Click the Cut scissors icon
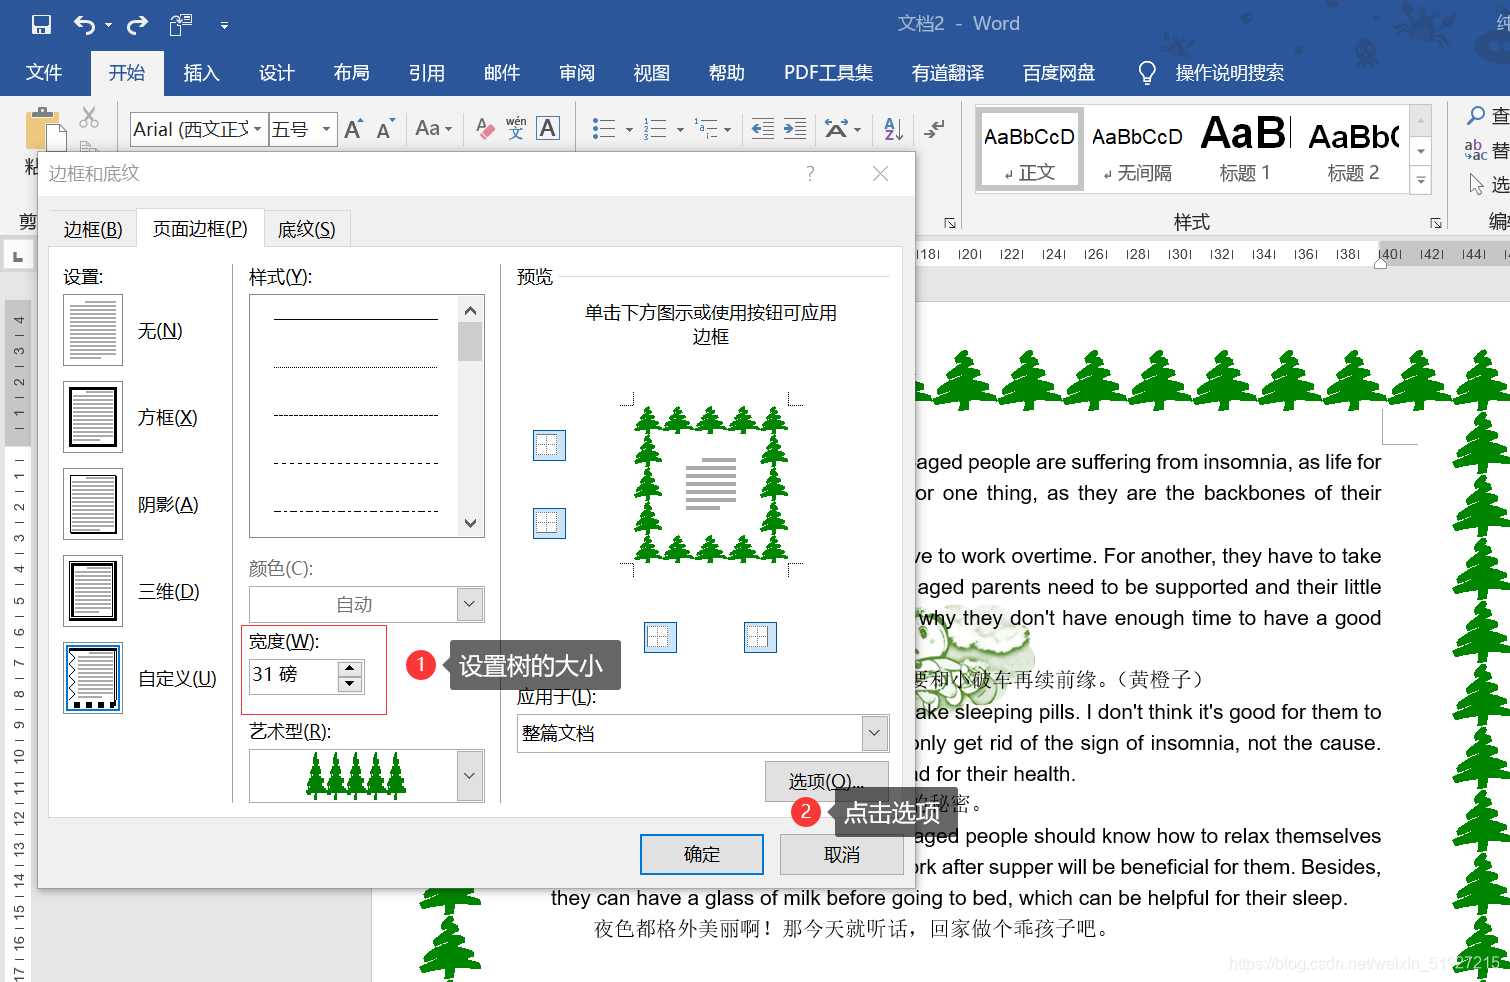 pyautogui.click(x=89, y=118)
